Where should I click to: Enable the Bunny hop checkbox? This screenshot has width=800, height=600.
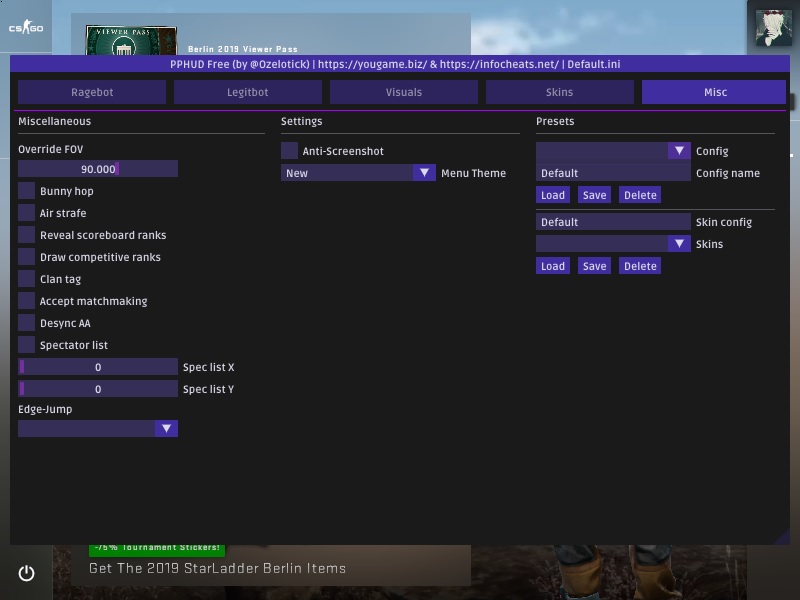[x=27, y=191]
